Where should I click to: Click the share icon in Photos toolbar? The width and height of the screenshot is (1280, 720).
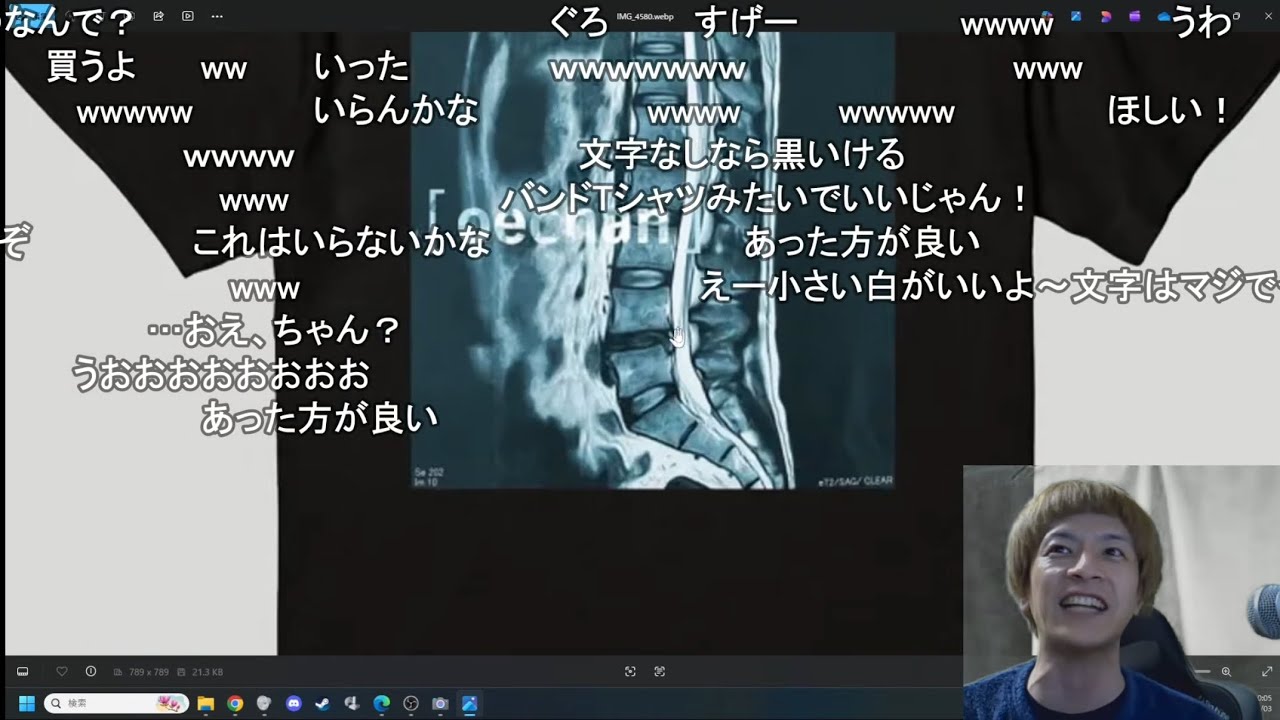158,16
